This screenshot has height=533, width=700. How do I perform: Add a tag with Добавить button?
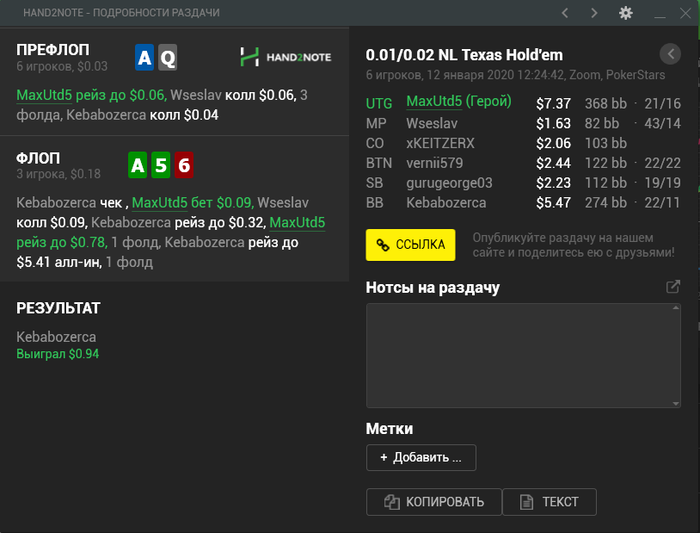[x=420, y=458]
